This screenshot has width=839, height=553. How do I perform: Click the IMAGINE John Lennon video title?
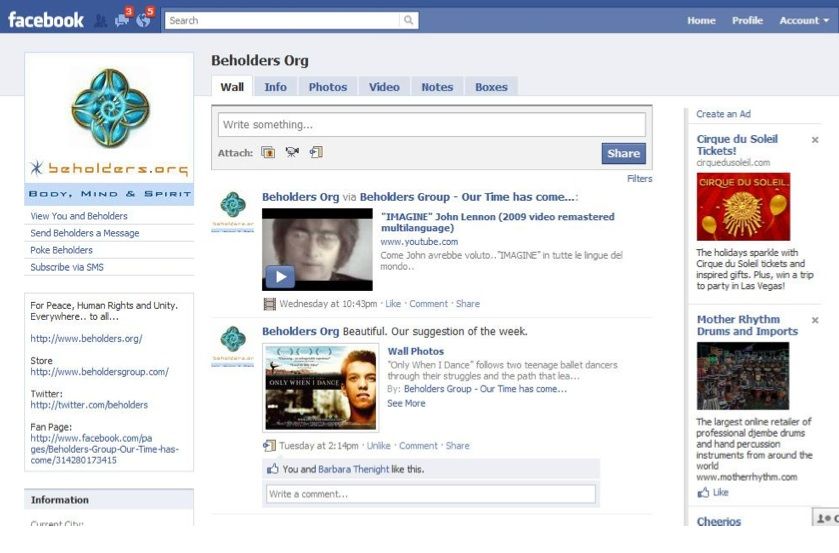(x=498, y=222)
